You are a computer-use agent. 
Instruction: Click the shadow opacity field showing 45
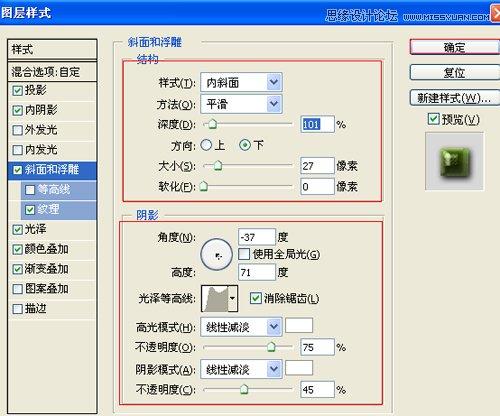click(317, 390)
